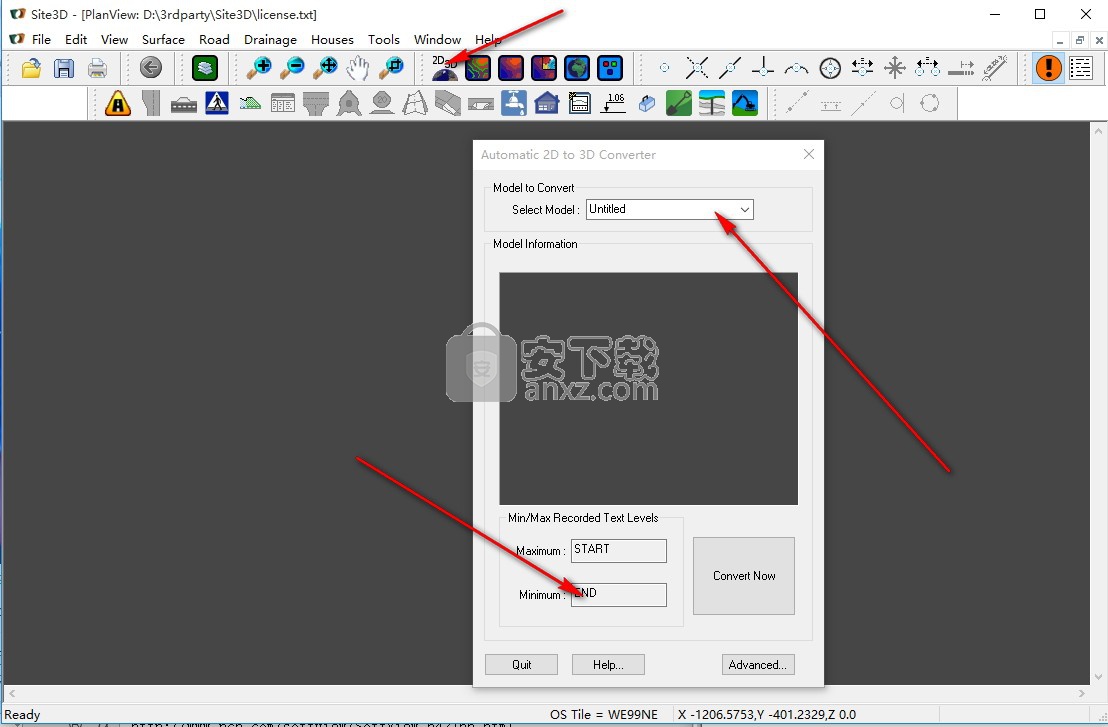
Task: Open the File menu
Action: (x=41, y=40)
